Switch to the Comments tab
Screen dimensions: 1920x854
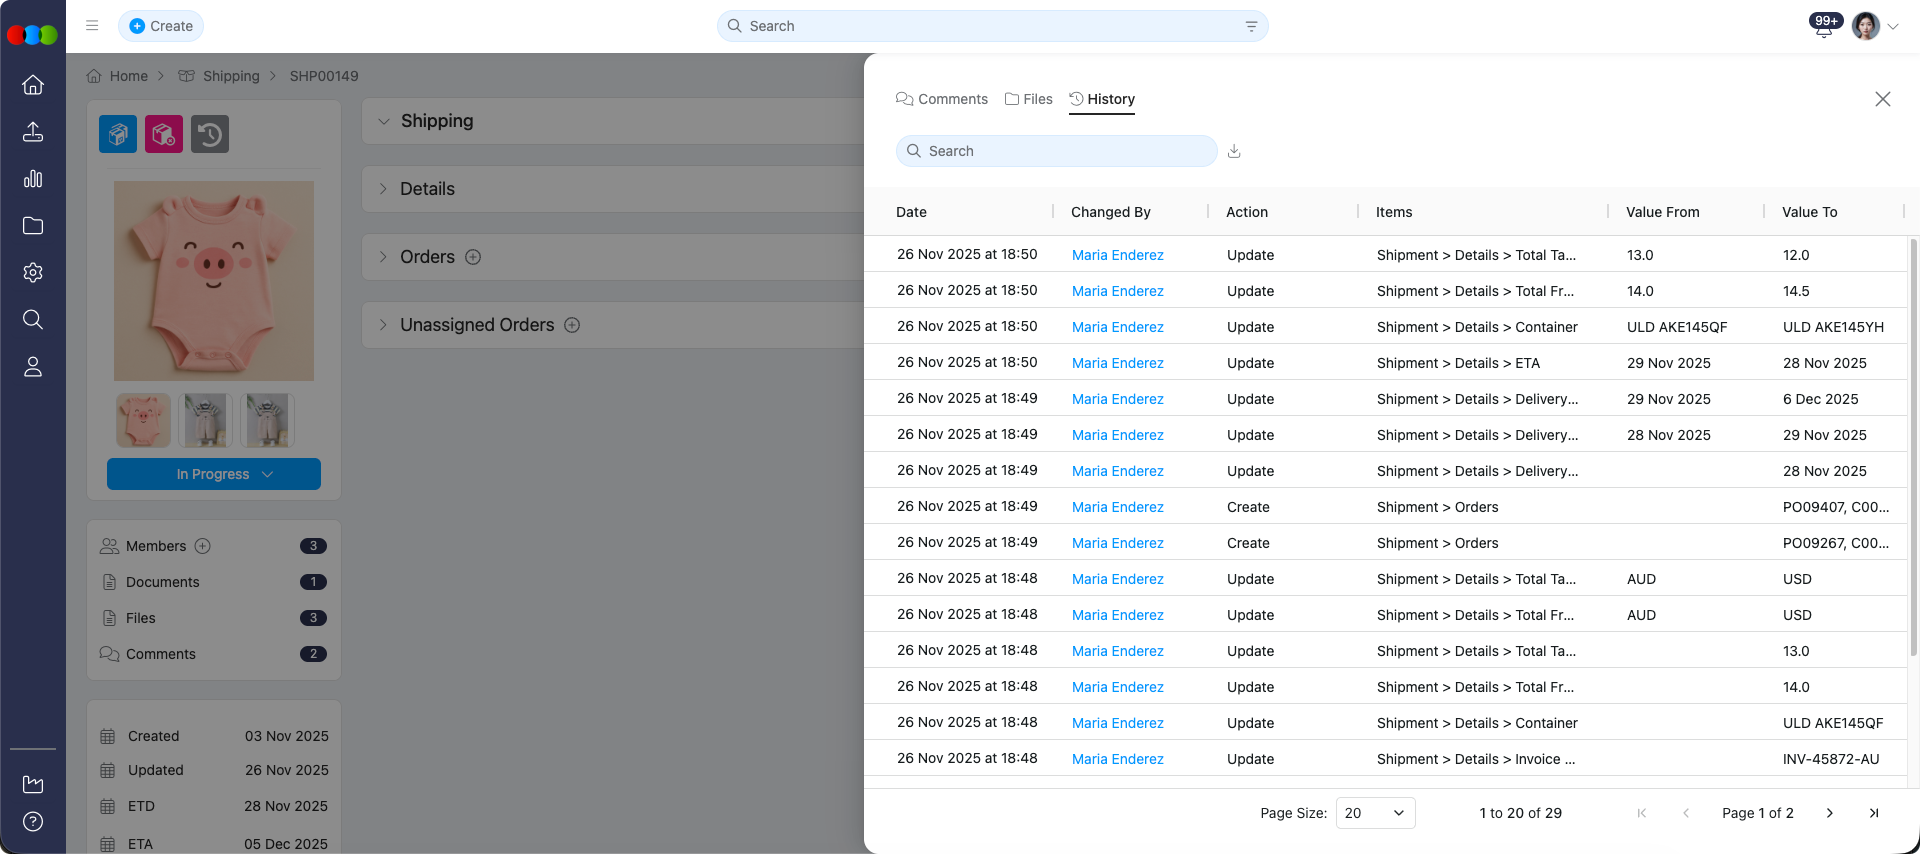point(942,99)
